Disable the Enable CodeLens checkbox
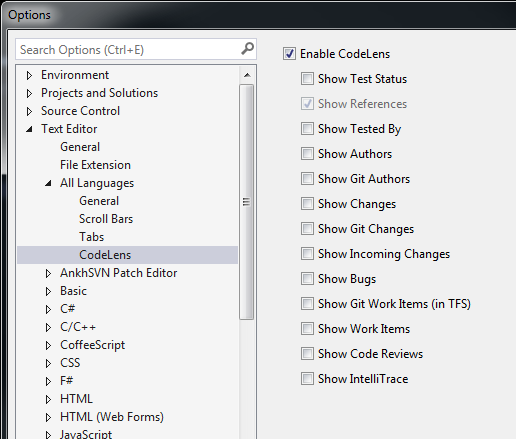The width and height of the screenshot is (516, 439). 289,53
